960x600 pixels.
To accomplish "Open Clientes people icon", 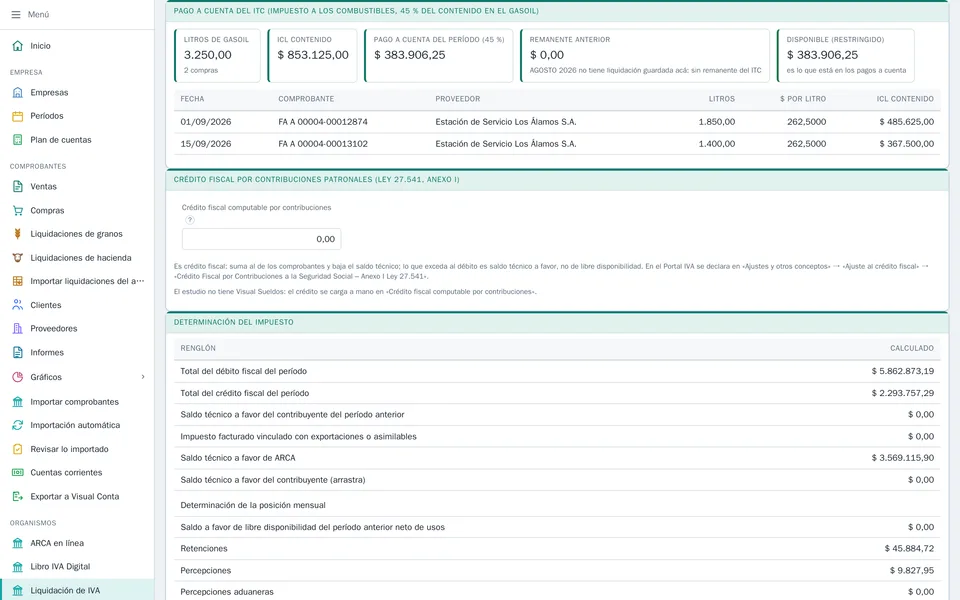I will pos(18,305).
